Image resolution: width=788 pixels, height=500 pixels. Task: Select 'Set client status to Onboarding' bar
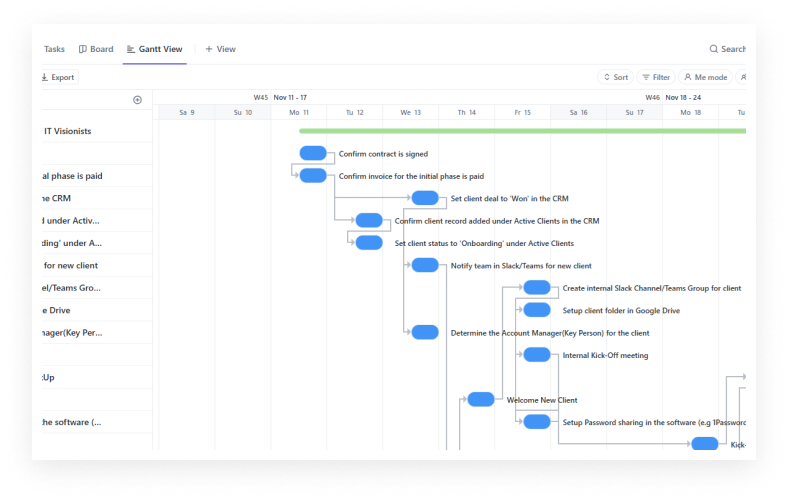[x=369, y=243]
